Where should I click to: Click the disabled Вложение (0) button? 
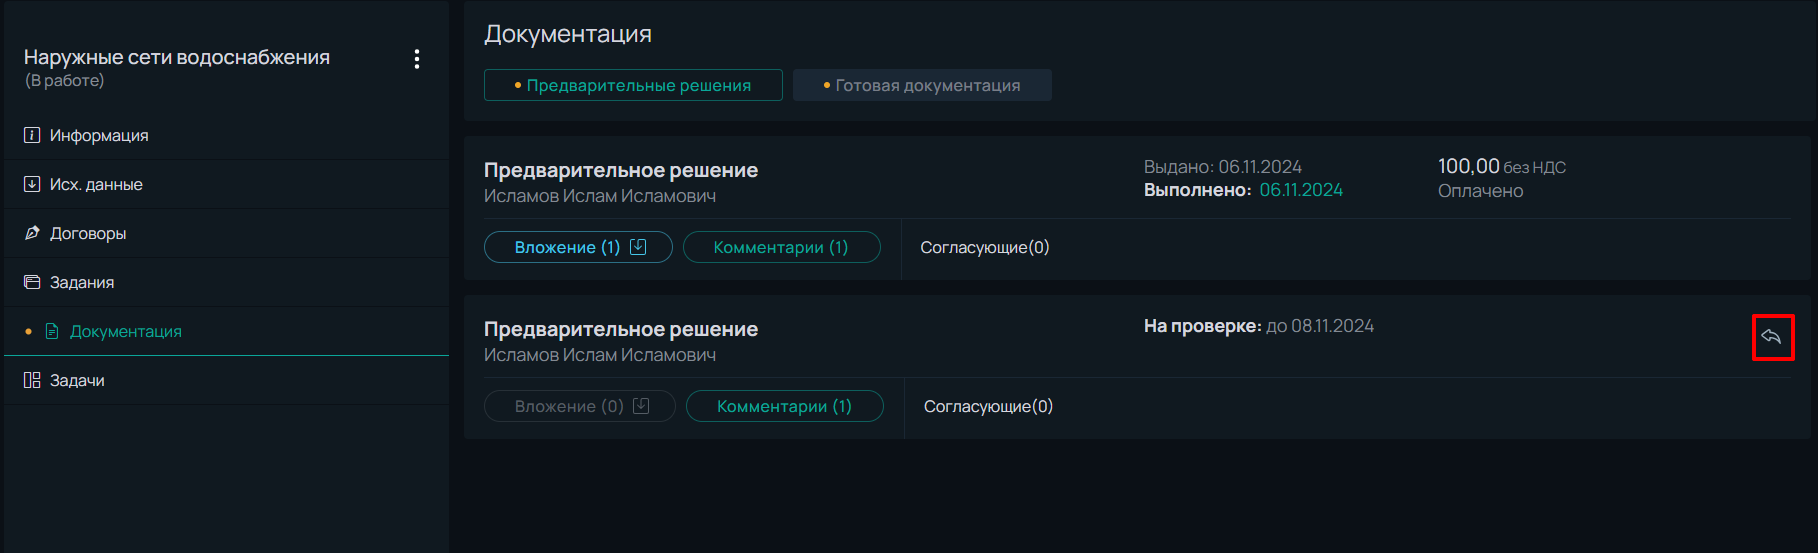(x=580, y=406)
